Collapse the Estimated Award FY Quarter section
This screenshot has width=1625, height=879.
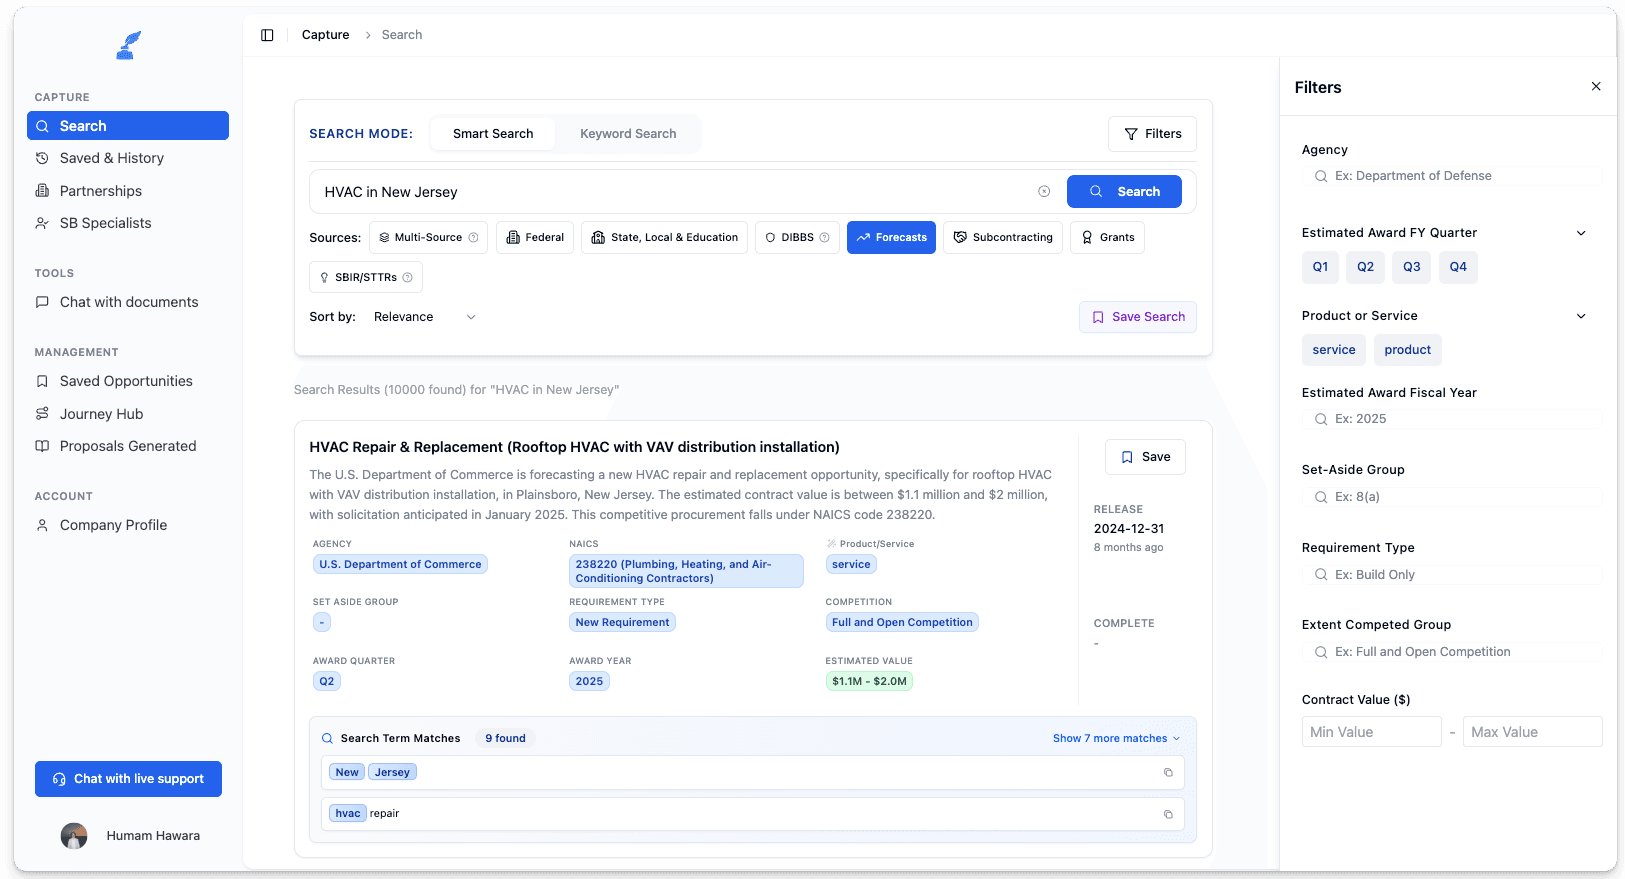pos(1581,233)
